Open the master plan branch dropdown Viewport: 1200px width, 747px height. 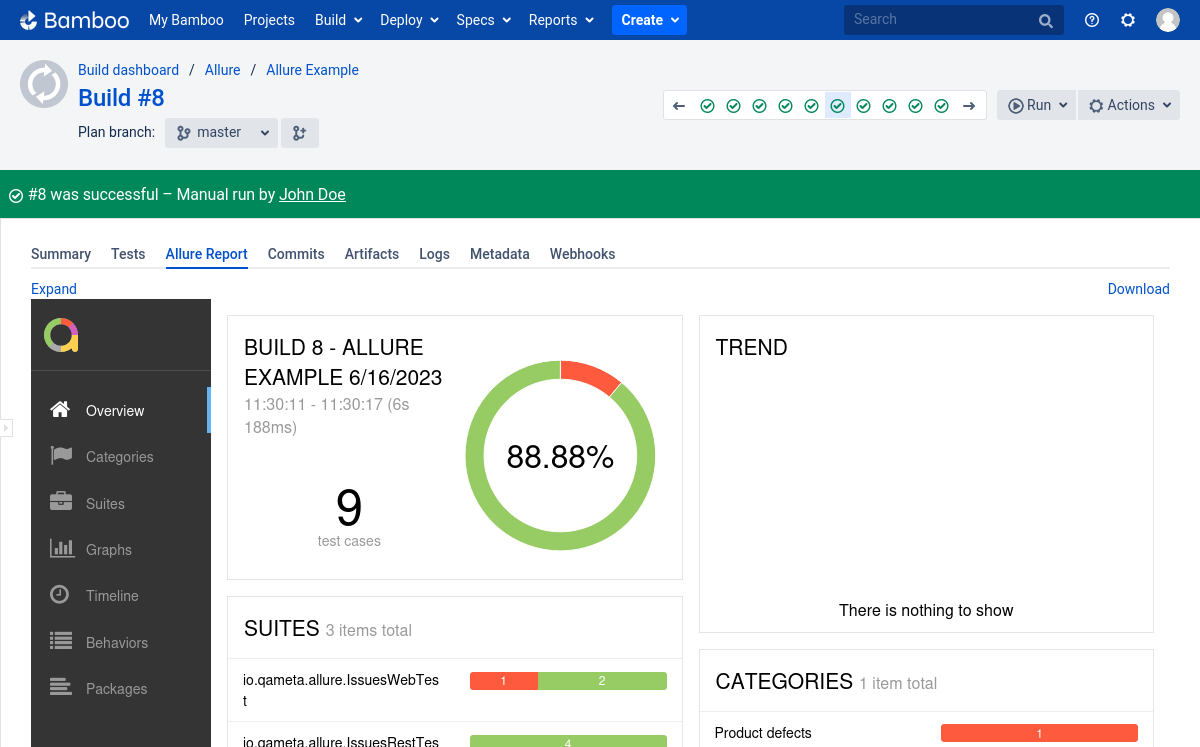pos(220,131)
